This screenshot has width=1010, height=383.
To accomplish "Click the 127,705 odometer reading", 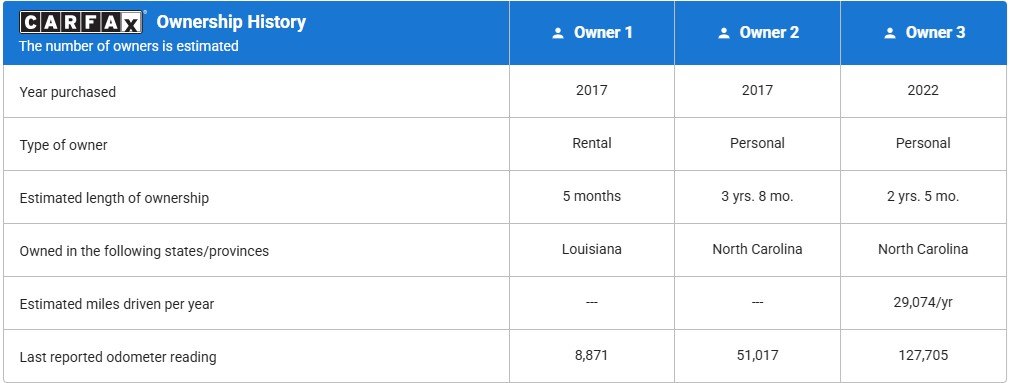I will (x=923, y=355).
